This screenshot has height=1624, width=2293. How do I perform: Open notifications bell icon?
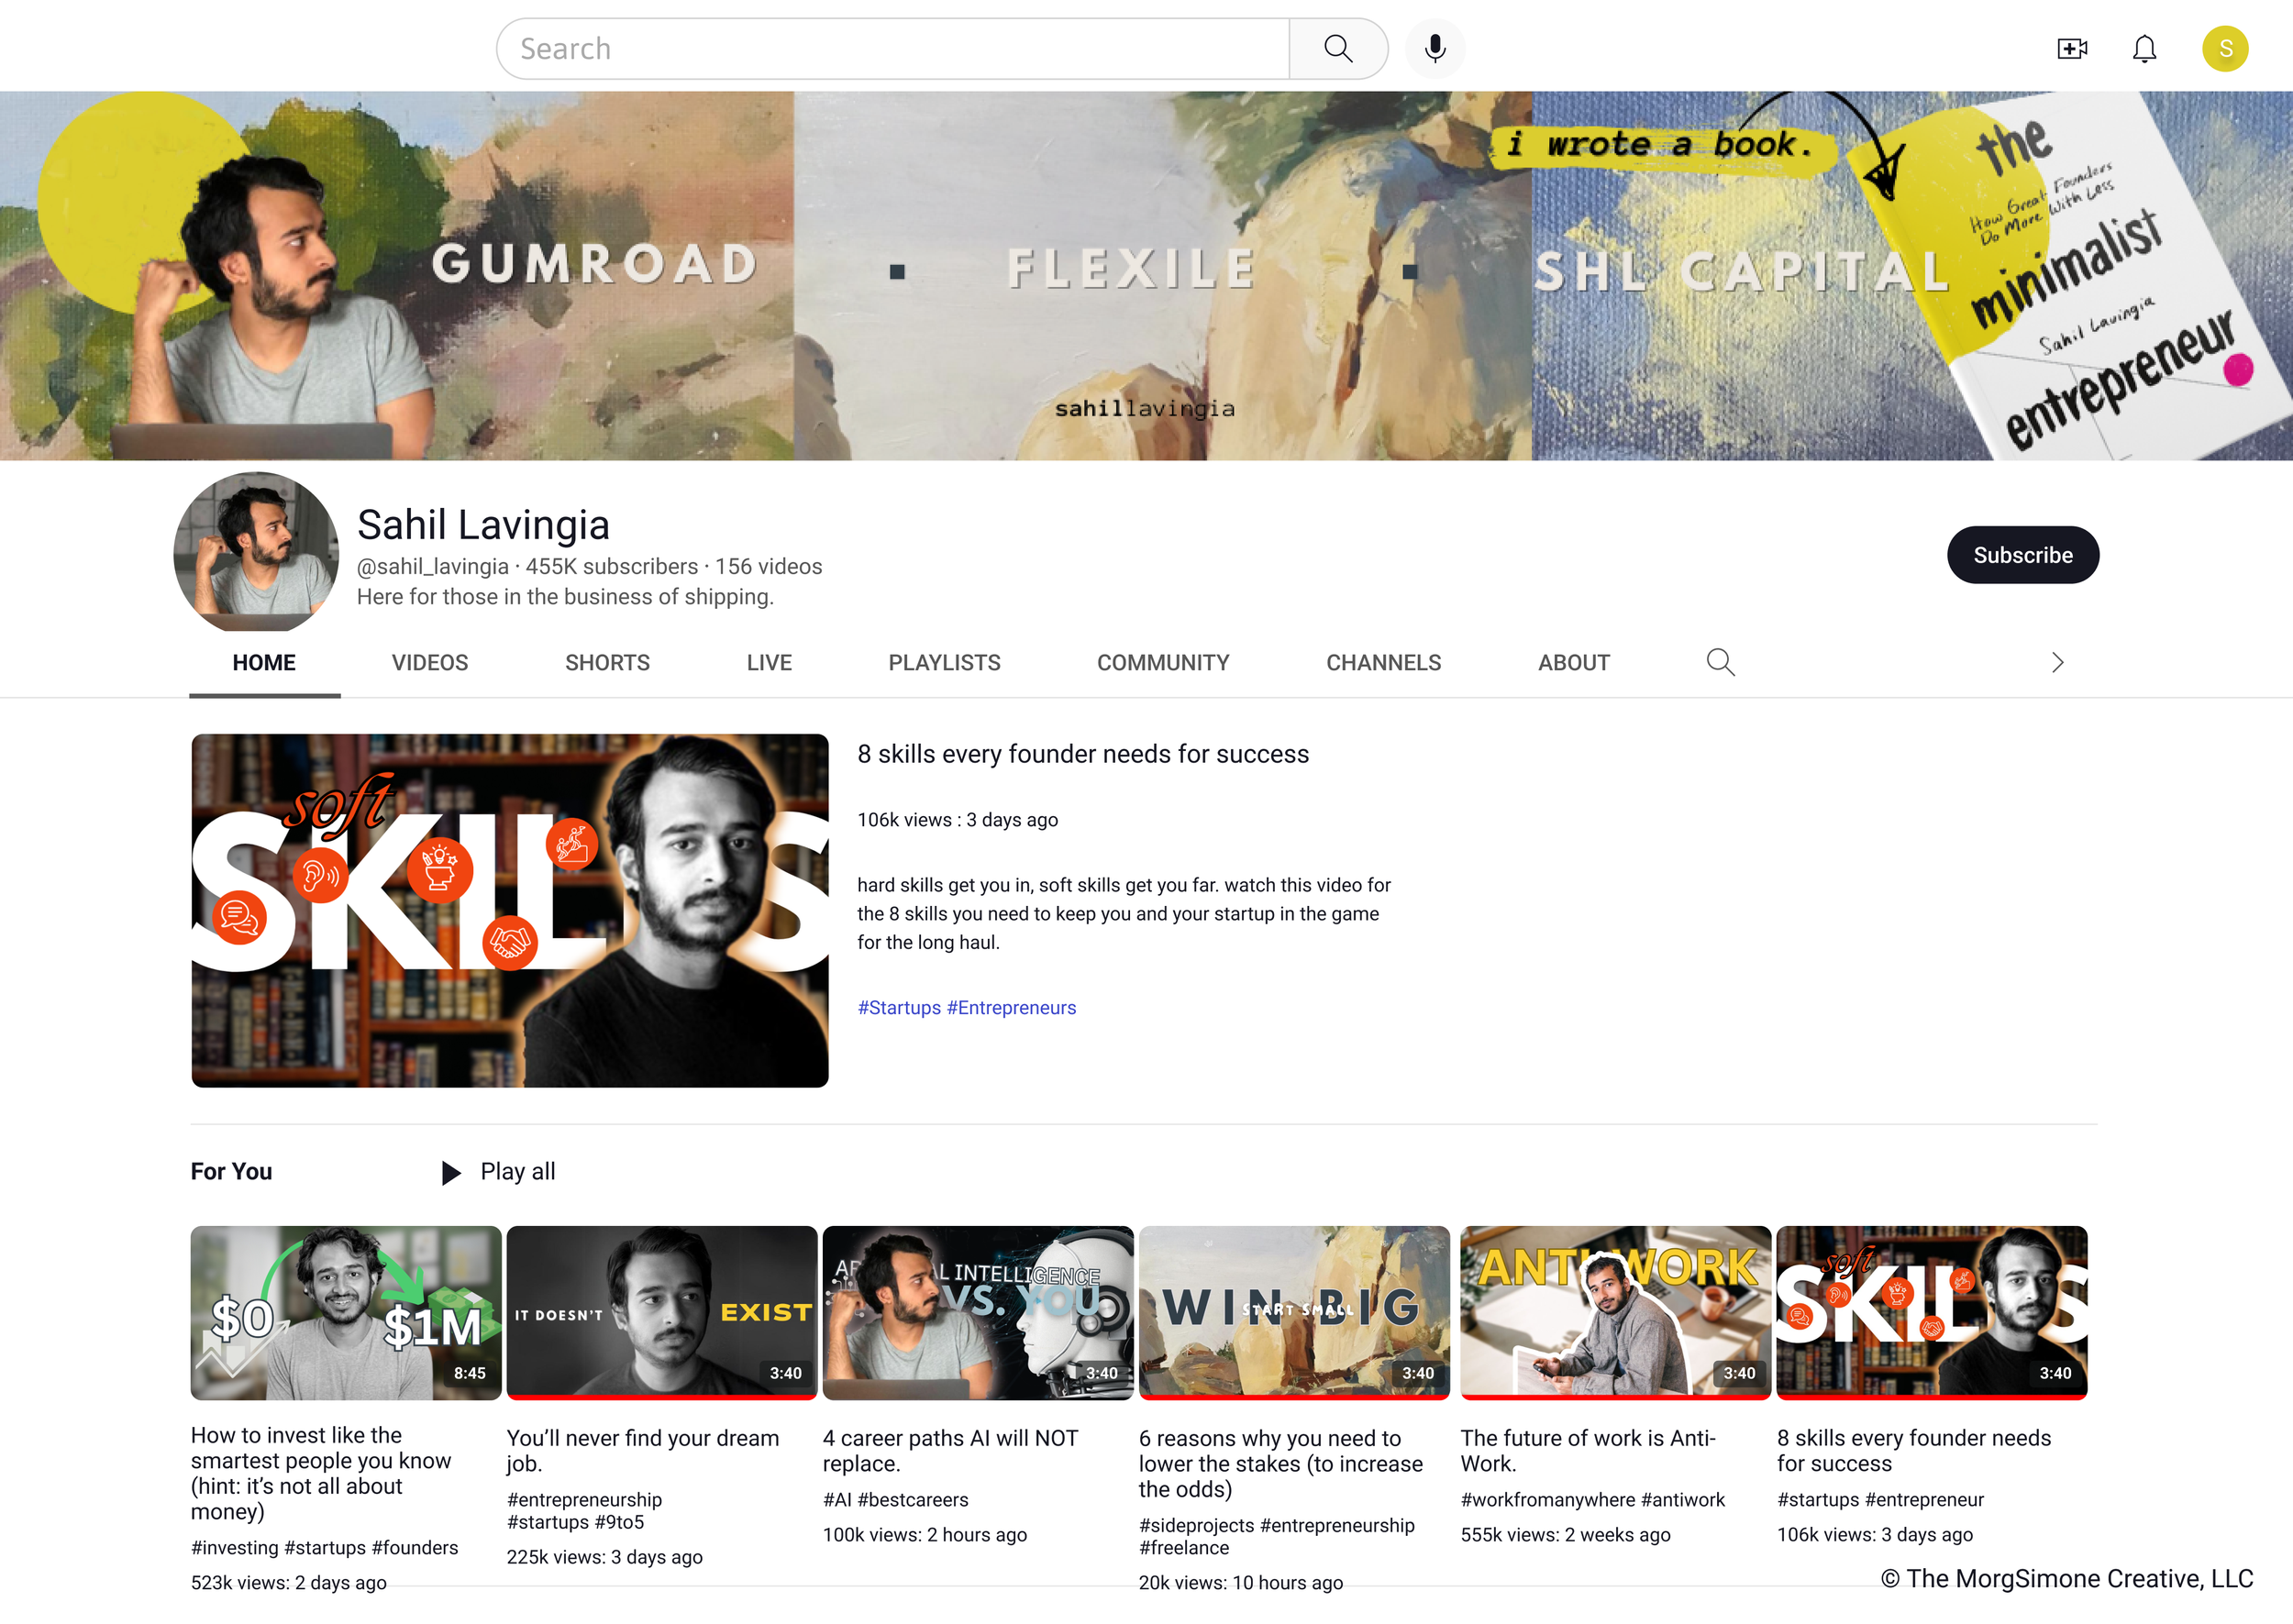pyautogui.click(x=2143, y=48)
